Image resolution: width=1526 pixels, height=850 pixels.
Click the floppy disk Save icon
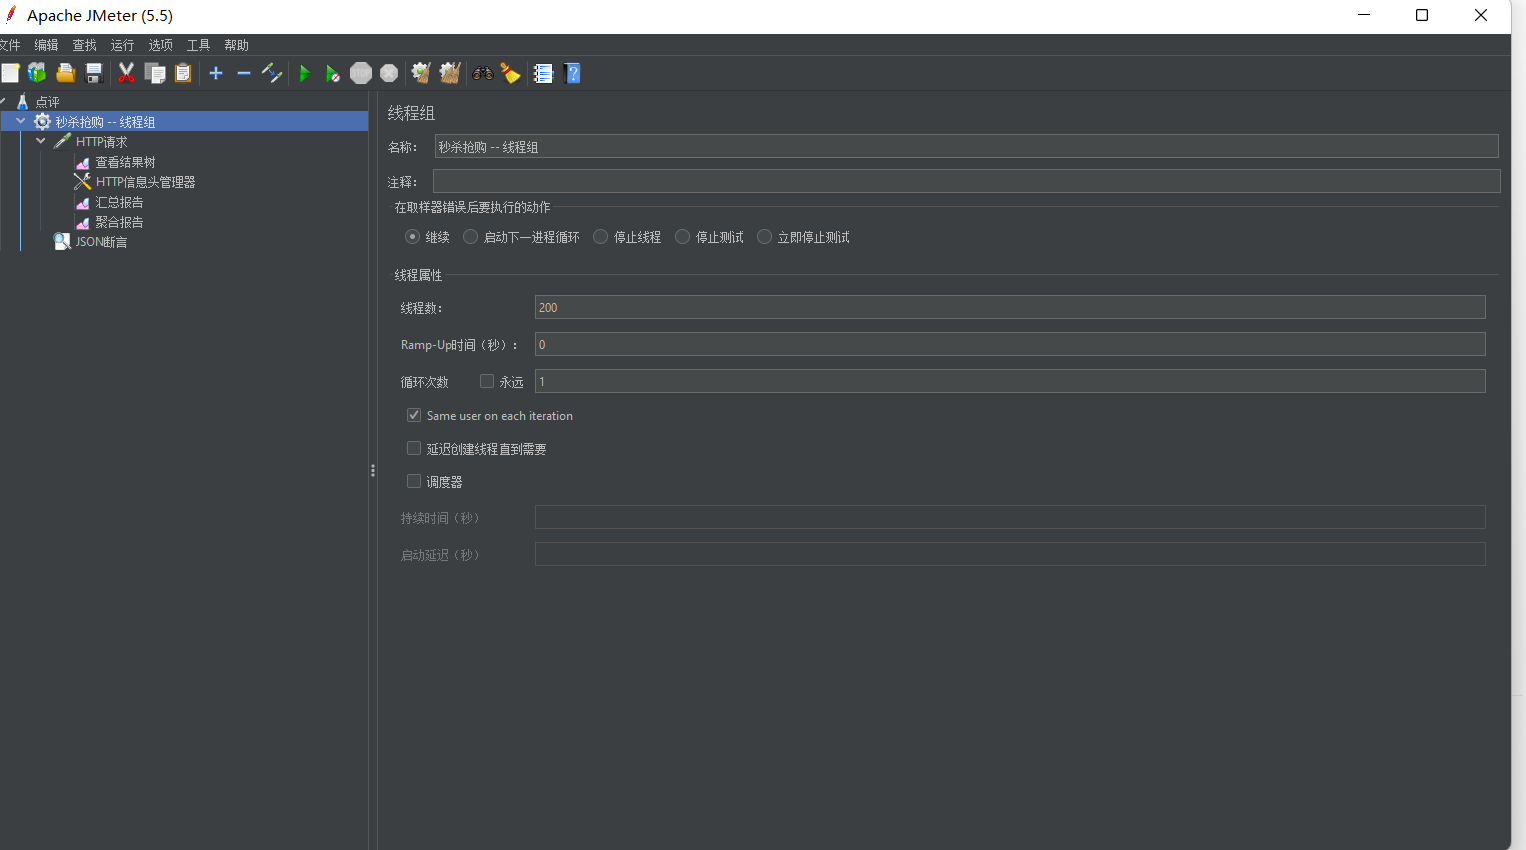tap(94, 73)
